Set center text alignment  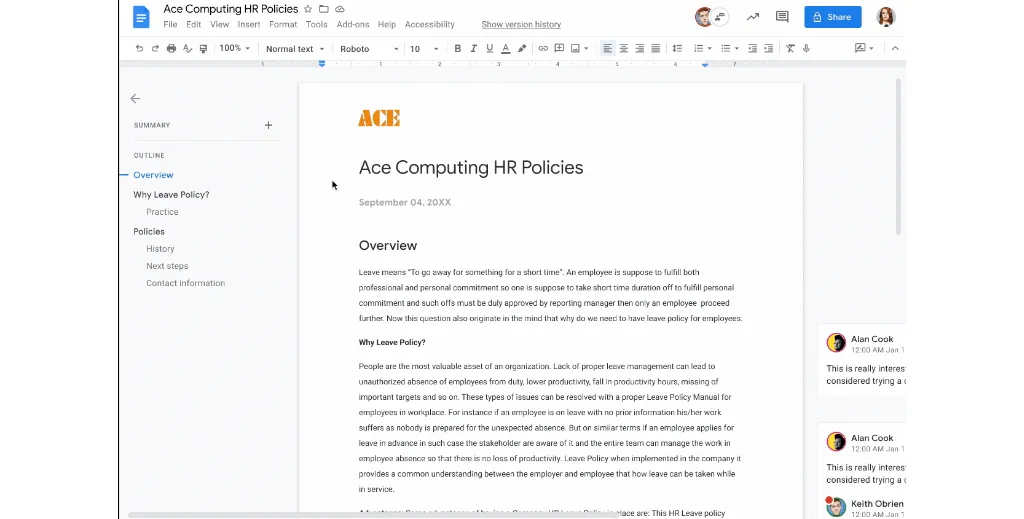click(x=624, y=48)
